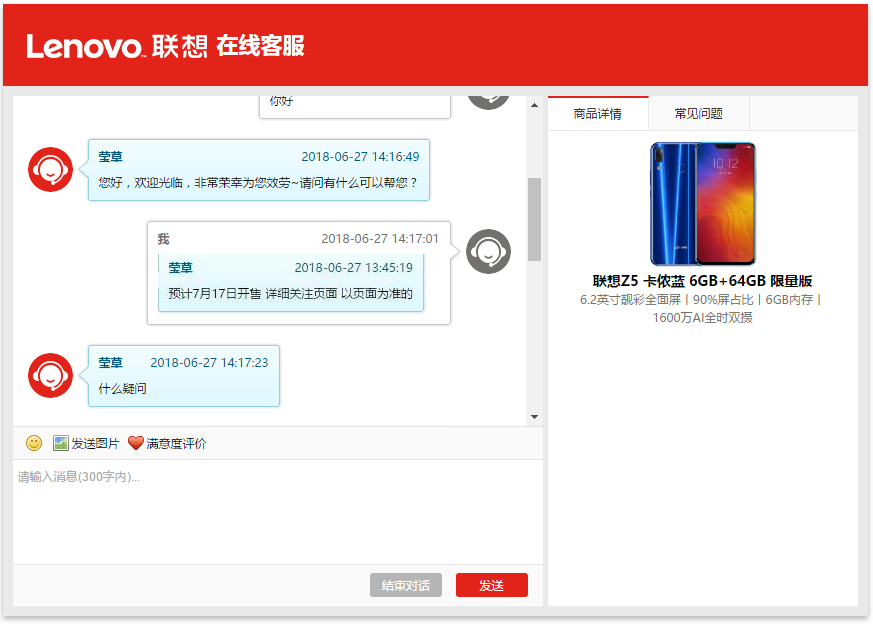Open the Lenovo Z5 phone product image
Screen dimensions: 873x624
point(703,204)
